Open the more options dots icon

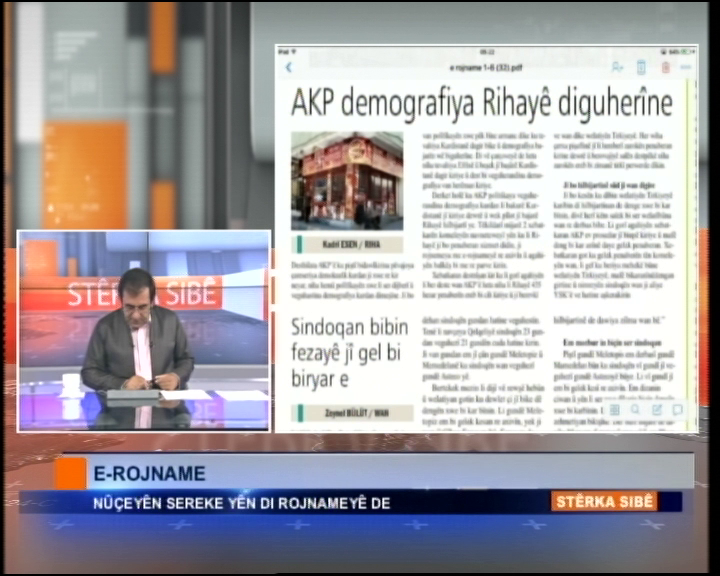[686, 68]
